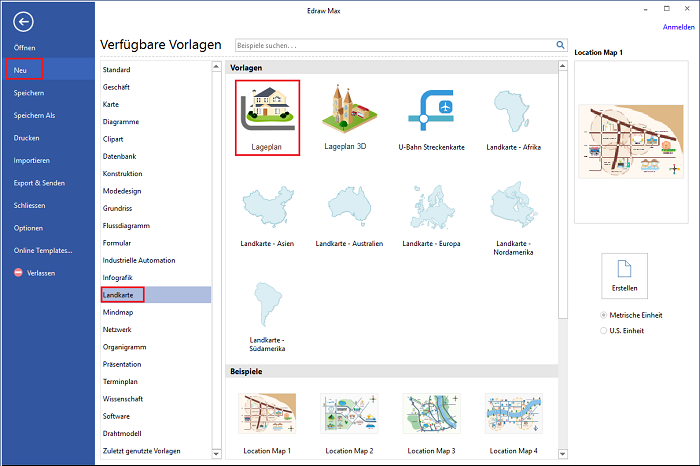Image resolution: width=700 pixels, height=466 pixels.
Task: Select the Drahtmodell category
Action: tap(122, 434)
